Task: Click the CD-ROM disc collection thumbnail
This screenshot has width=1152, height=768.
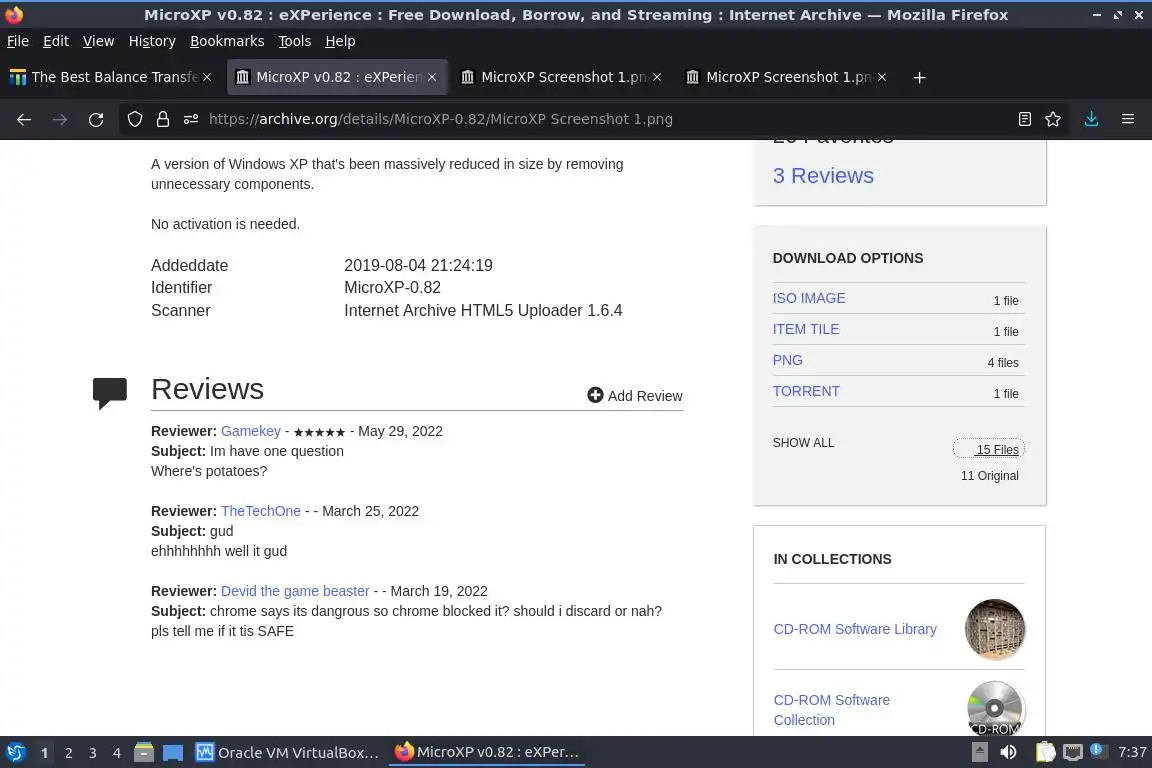Action: (x=995, y=708)
